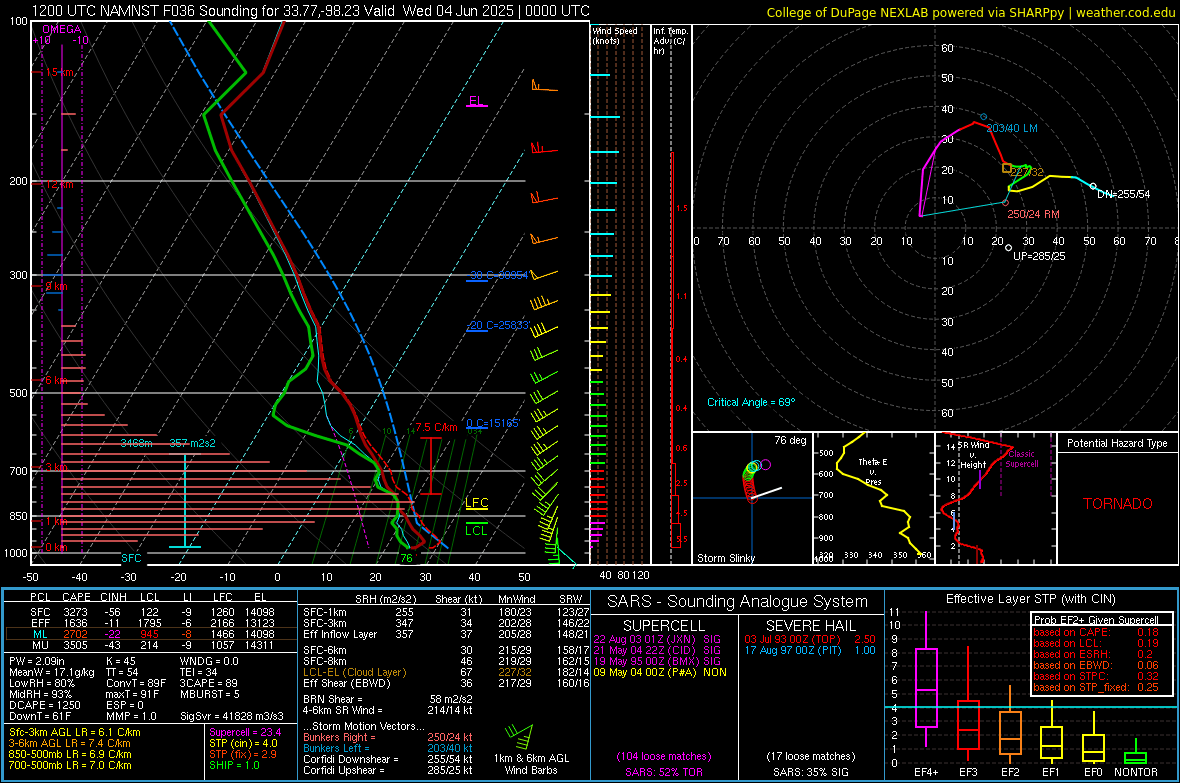Screen dimensions: 1180x783
Task: Click '(104 loose matches)' text
Action: pyautogui.click(x=664, y=756)
